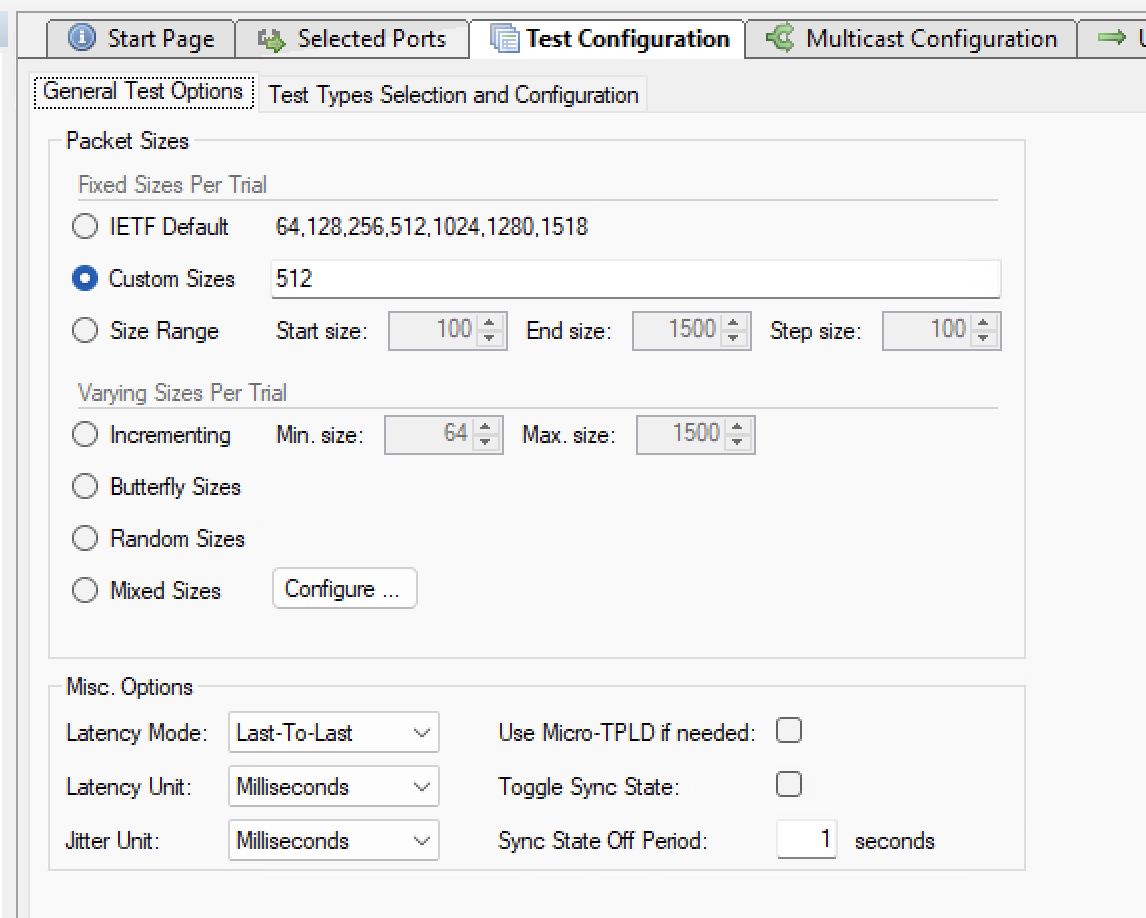Click the Custom Sizes text field
The image size is (1146, 918).
(x=635, y=279)
